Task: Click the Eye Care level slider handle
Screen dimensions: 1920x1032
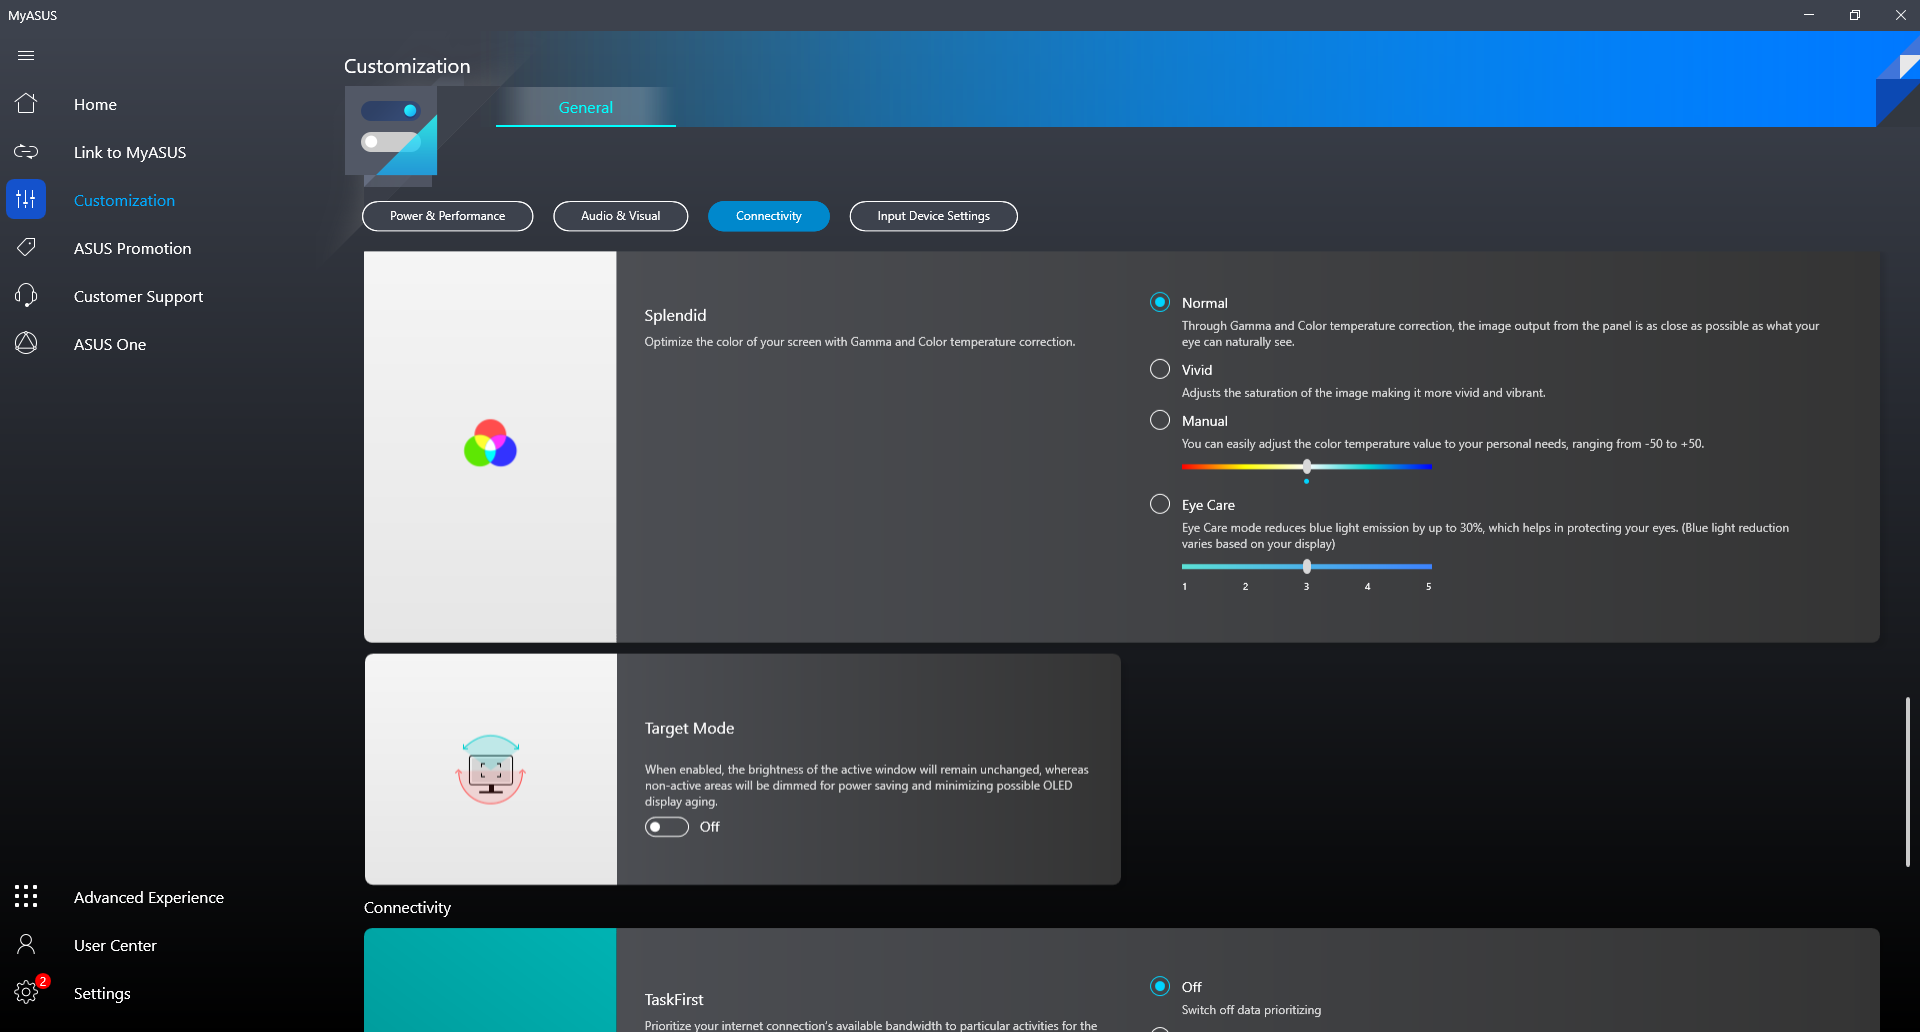Action: [1307, 566]
